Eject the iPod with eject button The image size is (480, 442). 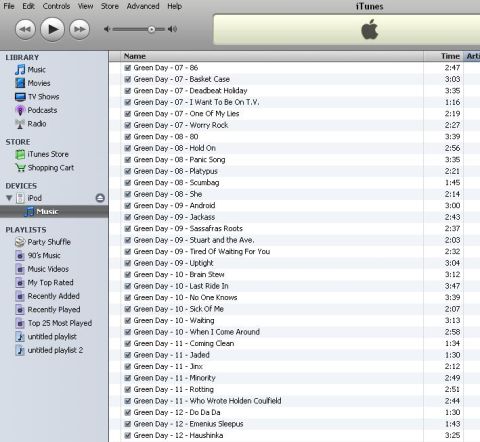click(x=100, y=198)
